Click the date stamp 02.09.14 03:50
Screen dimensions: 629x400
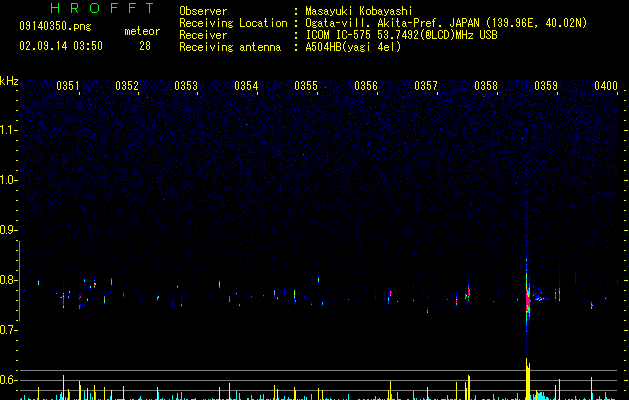pyautogui.click(x=61, y=46)
